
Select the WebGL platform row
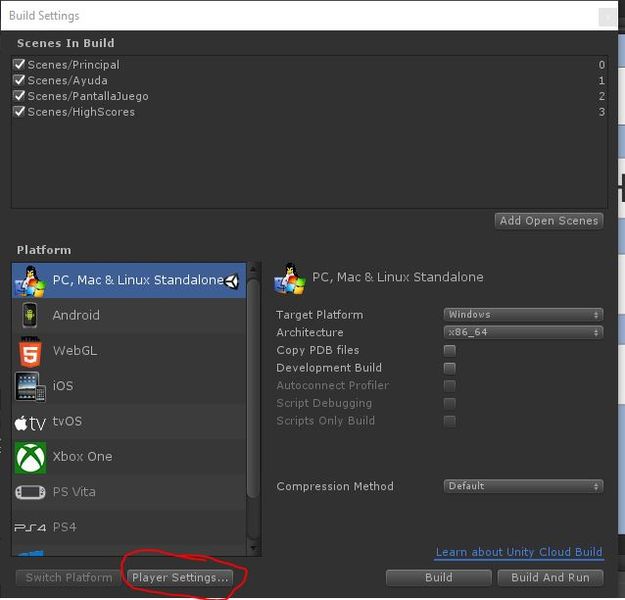click(129, 351)
